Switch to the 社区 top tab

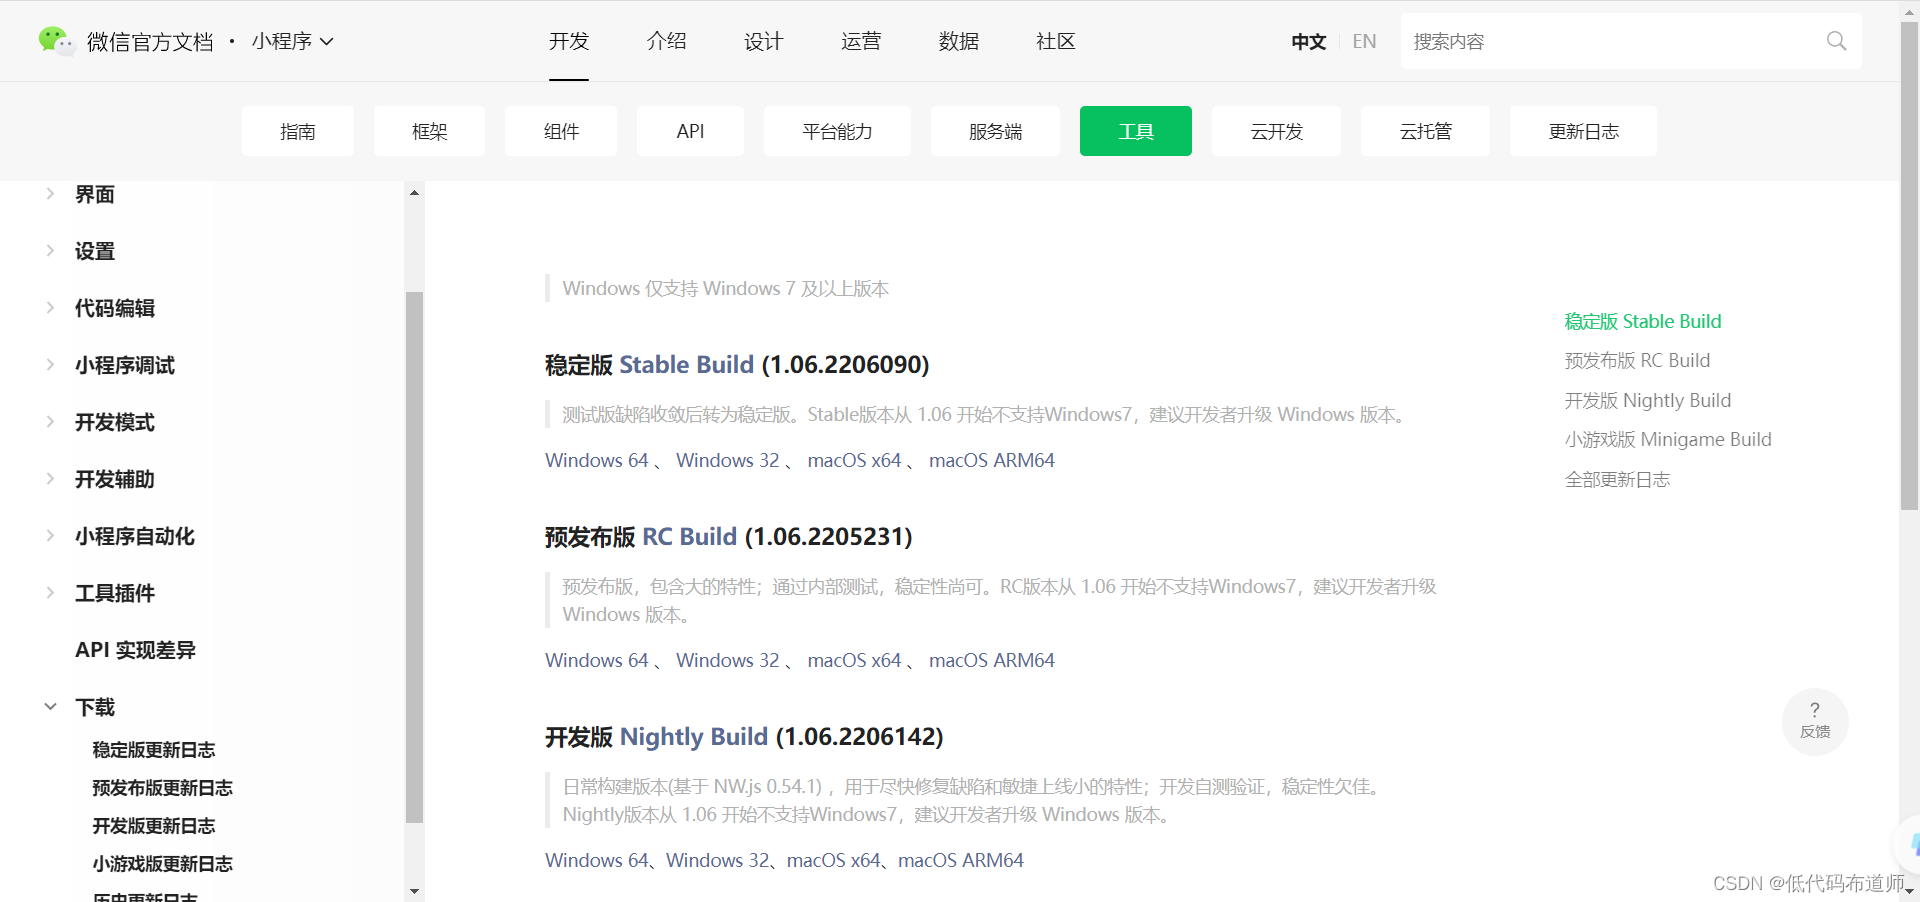point(1055,41)
